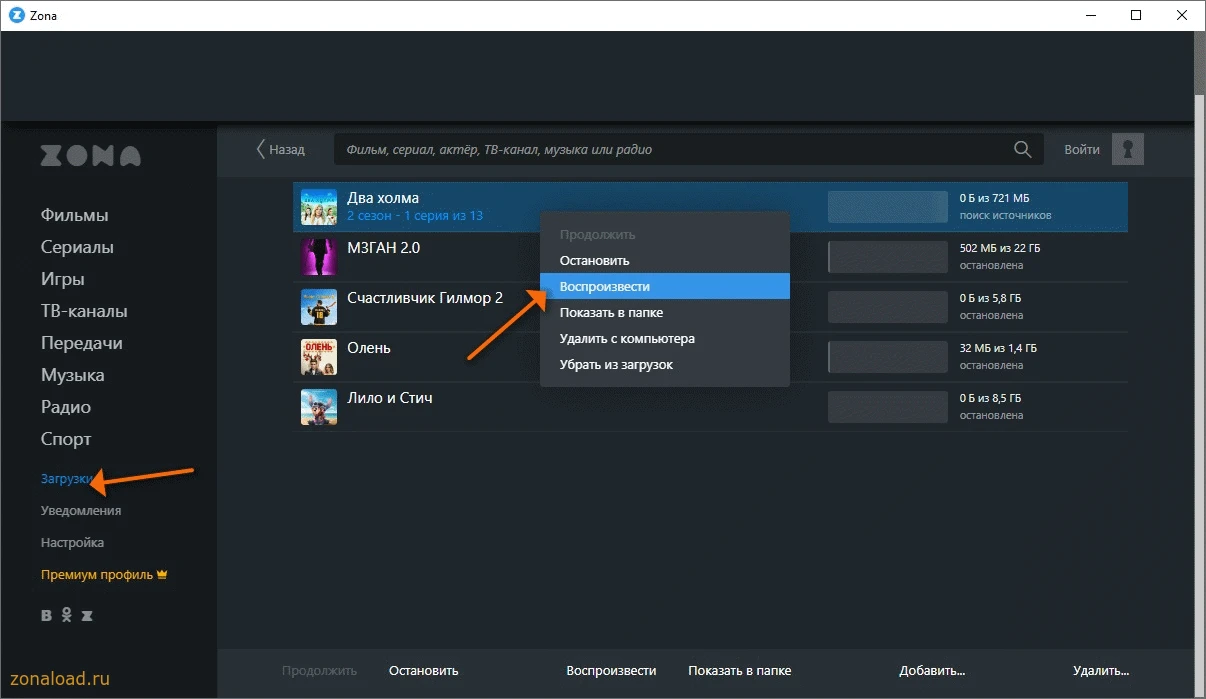1206x699 pixels.
Task: Select the M3ГАН 2.0 poster thumbnail
Action: 319,257
